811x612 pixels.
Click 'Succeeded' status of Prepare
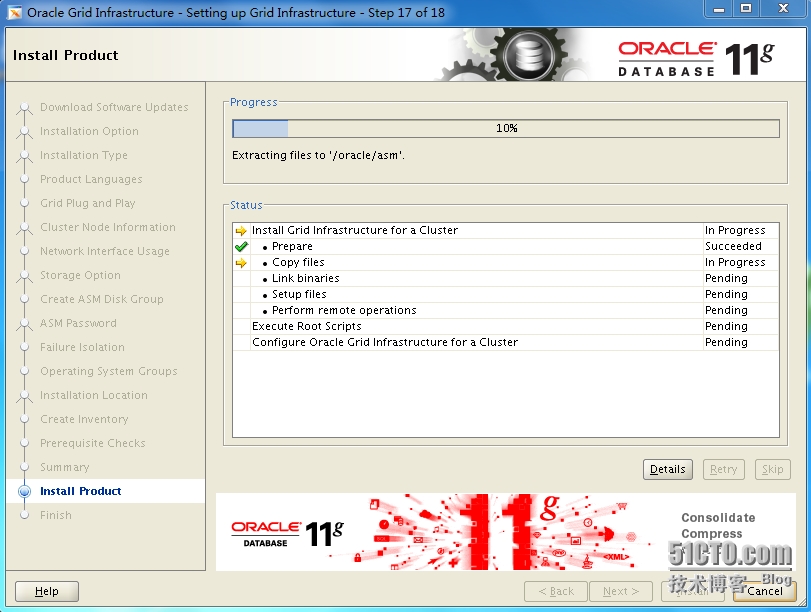point(733,246)
